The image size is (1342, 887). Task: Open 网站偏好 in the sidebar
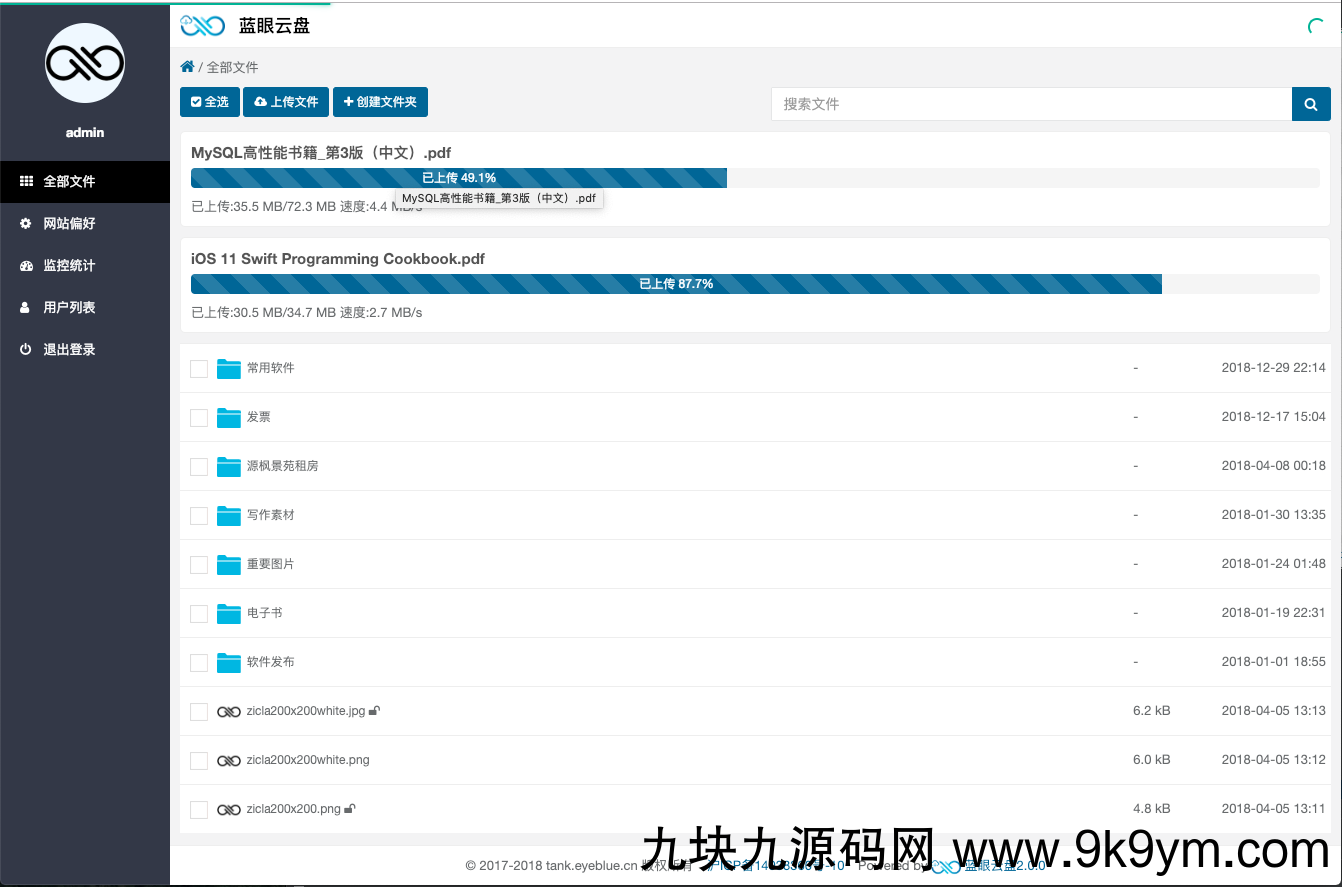click(x=69, y=224)
